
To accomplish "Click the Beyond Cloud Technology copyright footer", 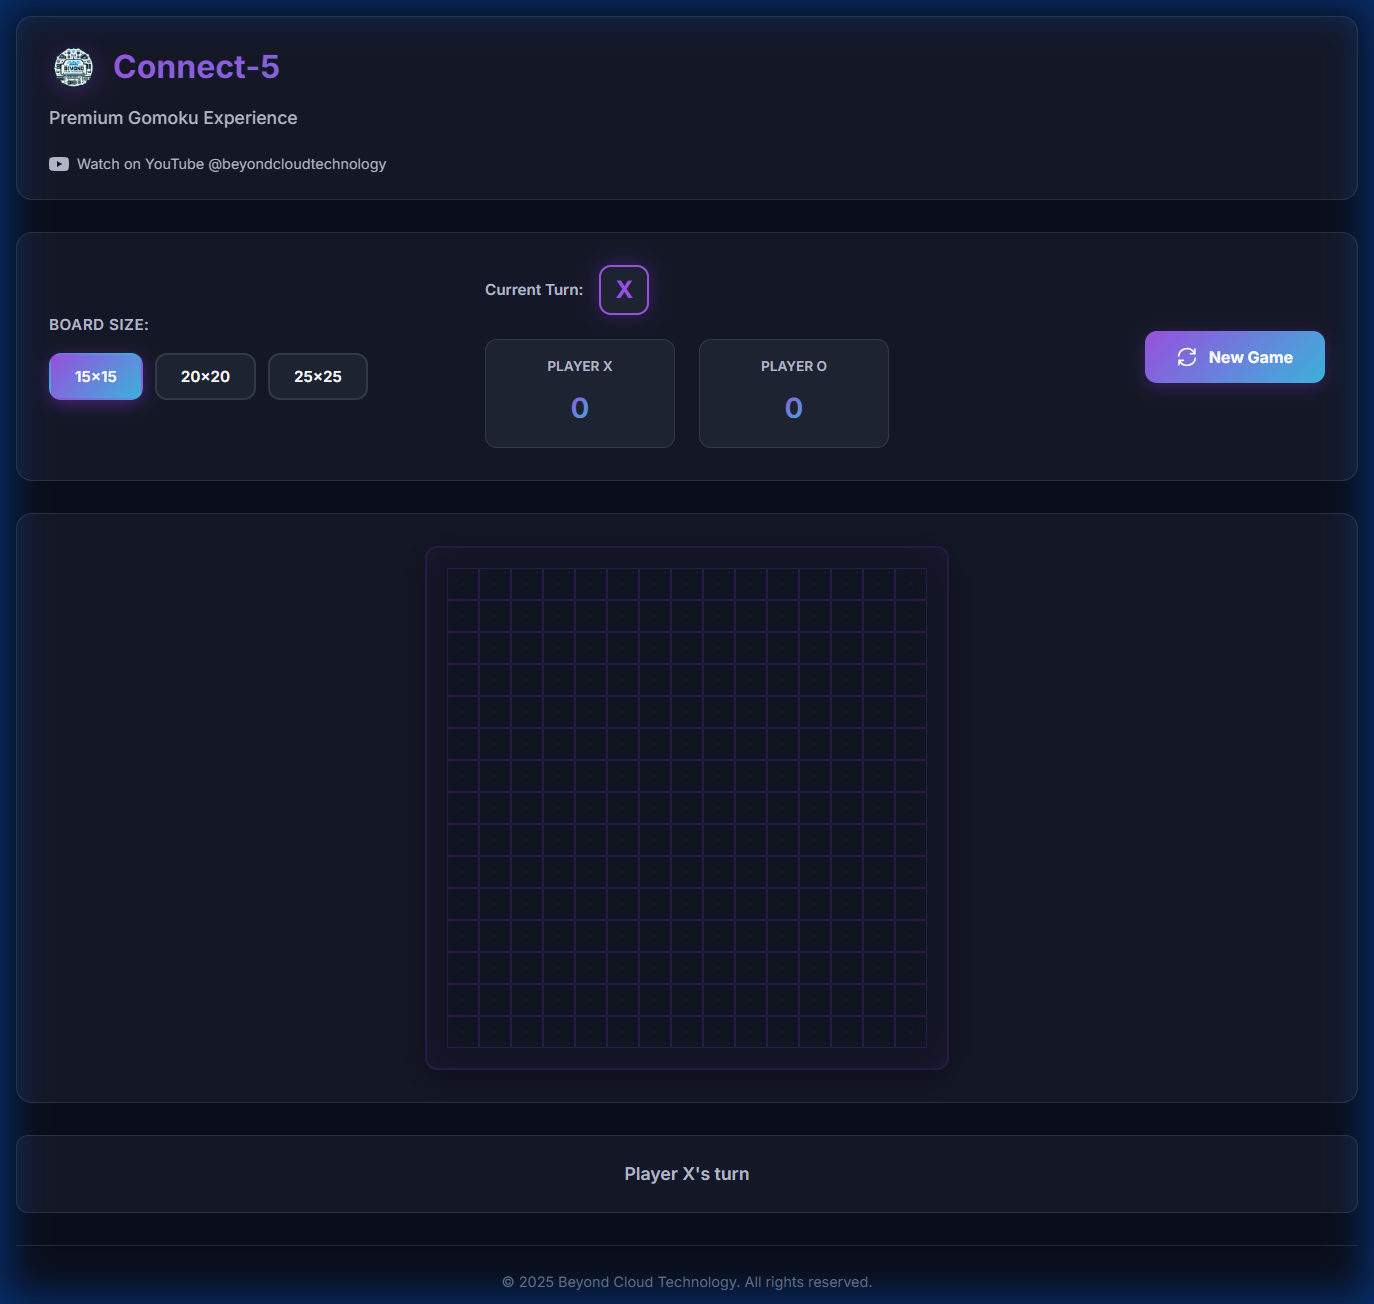I will coord(687,1282).
